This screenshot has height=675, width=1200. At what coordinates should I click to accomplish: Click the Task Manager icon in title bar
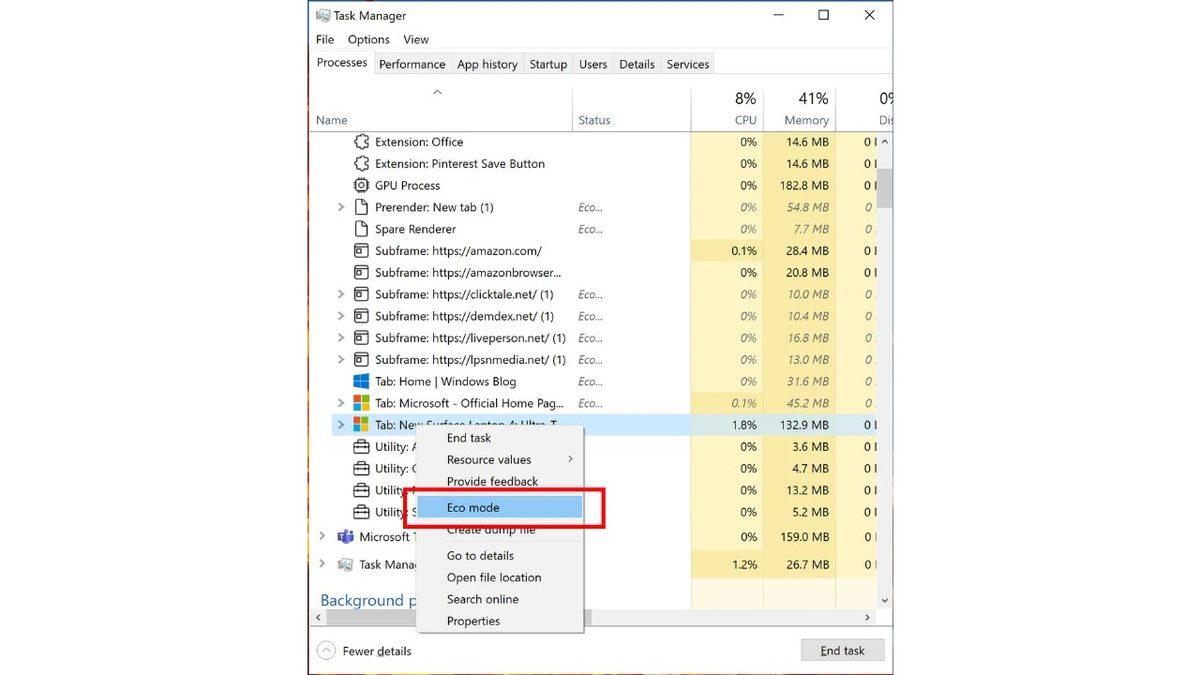pos(322,15)
